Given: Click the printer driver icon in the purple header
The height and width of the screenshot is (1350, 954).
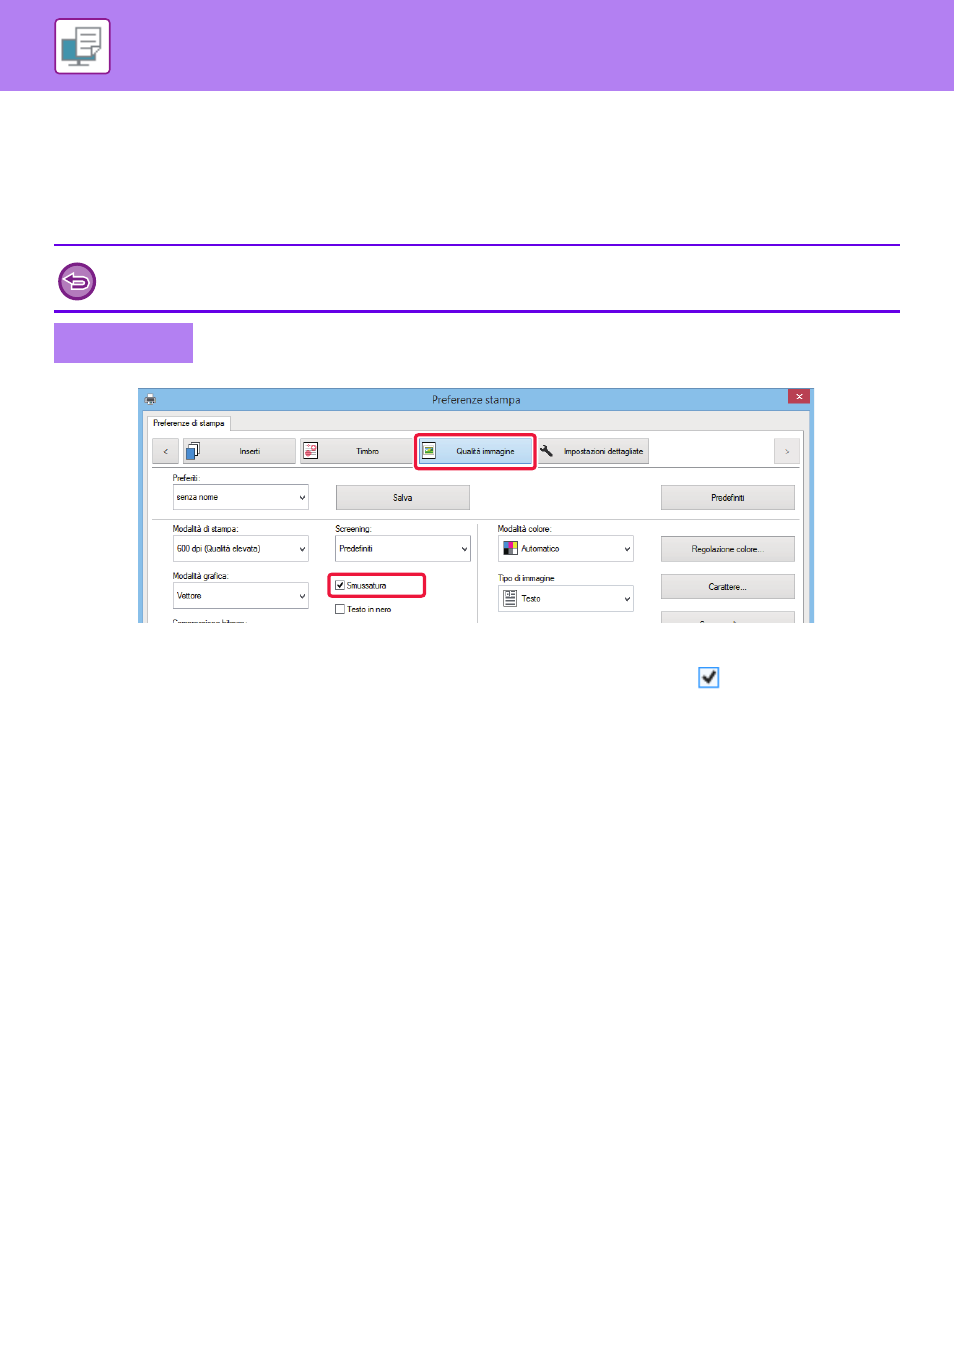Looking at the screenshot, I should coord(82,46).
